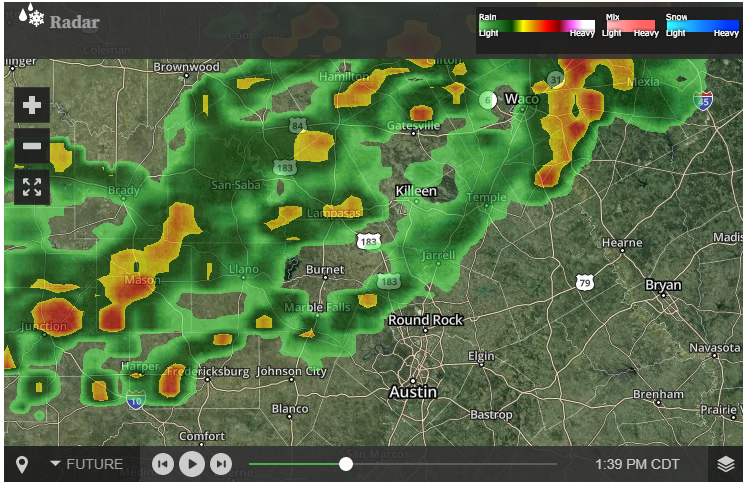This screenshot has height=486, width=743.
Task: Open the map layers icon
Action: coord(725,464)
